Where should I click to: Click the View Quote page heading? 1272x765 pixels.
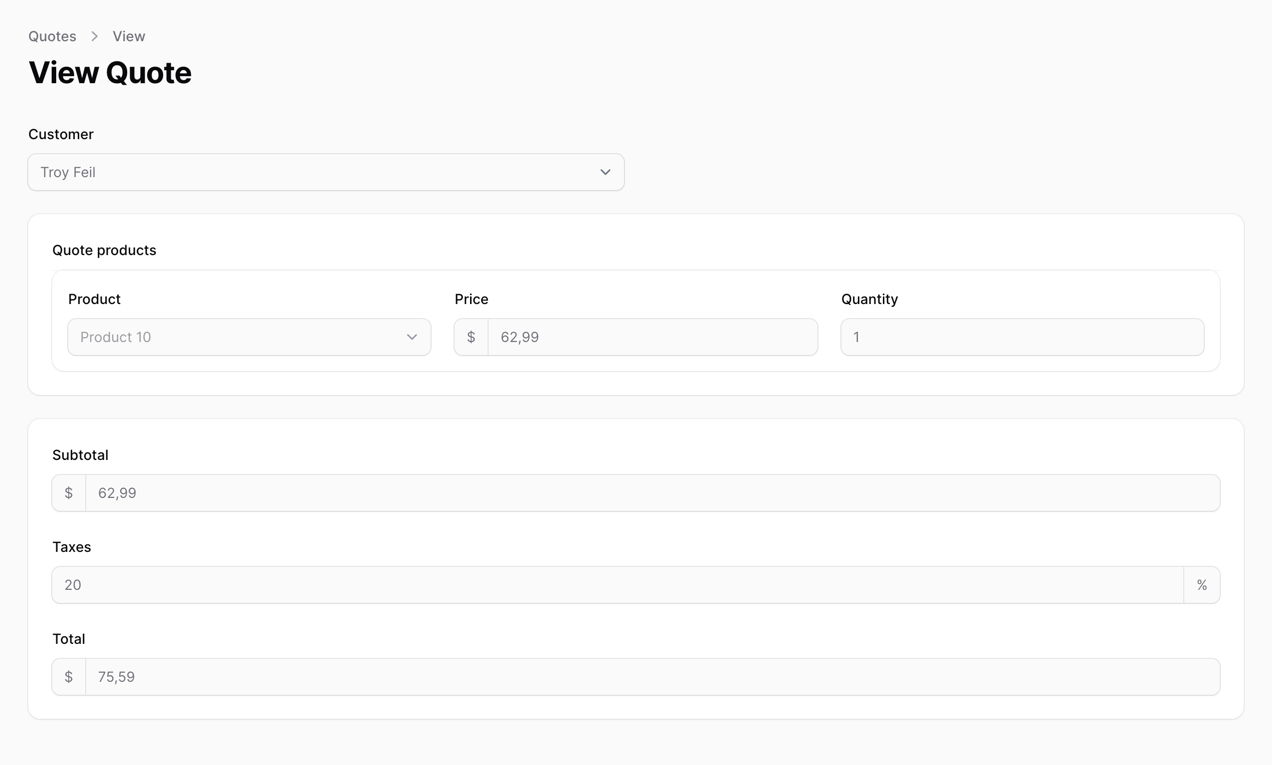click(110, 73)
